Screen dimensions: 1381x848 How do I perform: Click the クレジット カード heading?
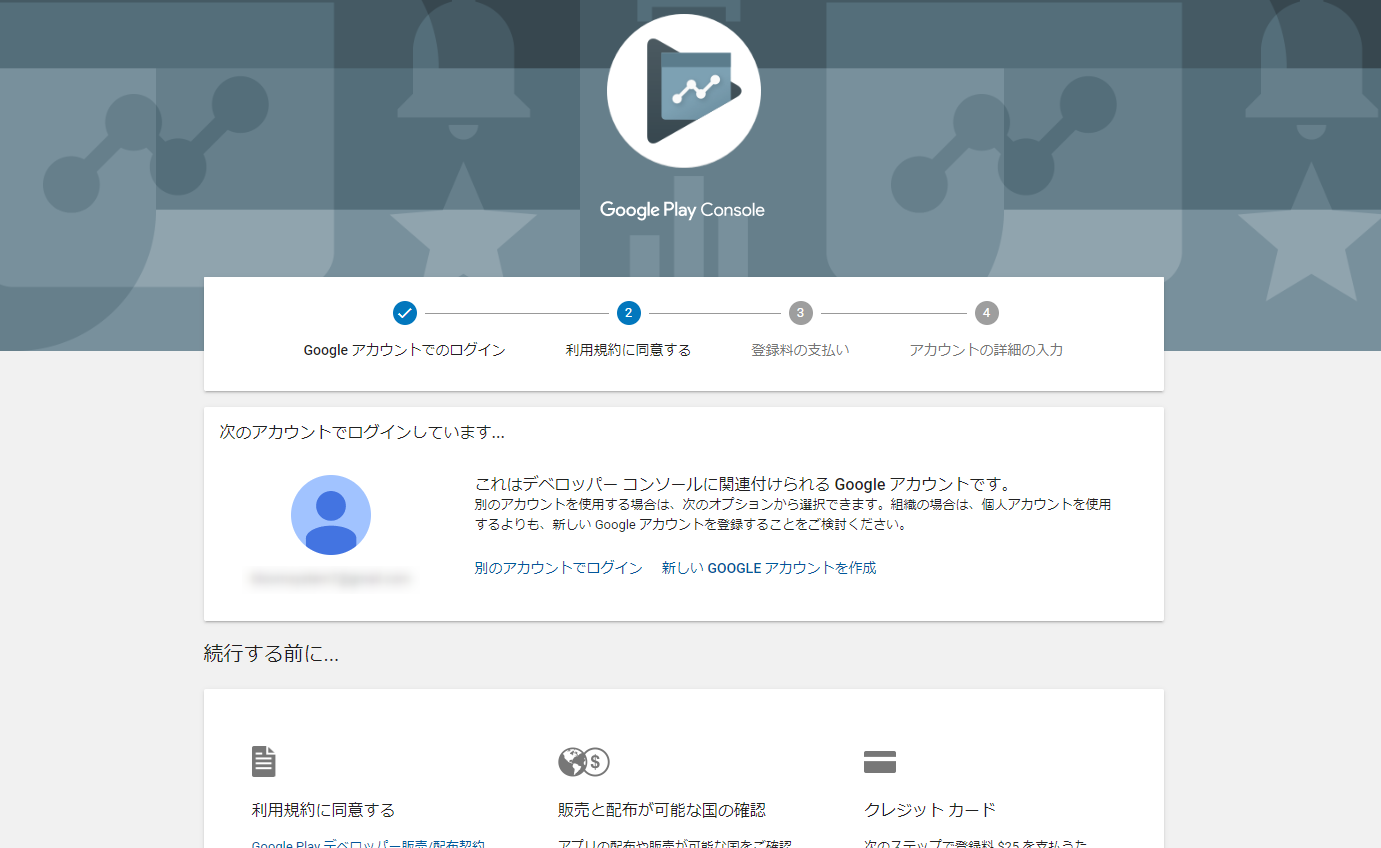pyautogui.click(x=930, y=810)
